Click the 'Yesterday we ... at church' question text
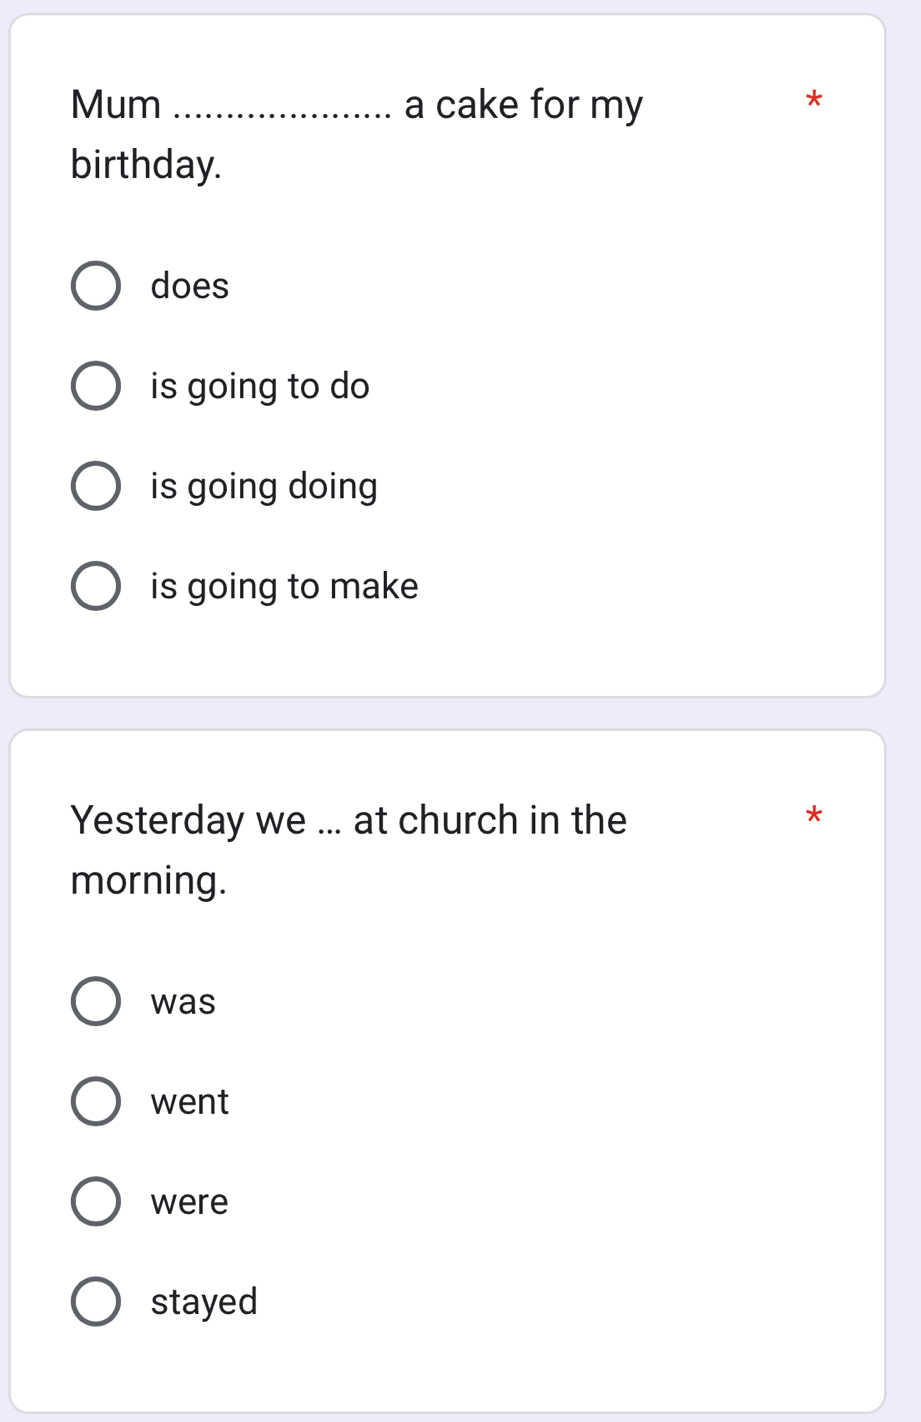This screenshot has width=921, height=1422. [349, 850]
